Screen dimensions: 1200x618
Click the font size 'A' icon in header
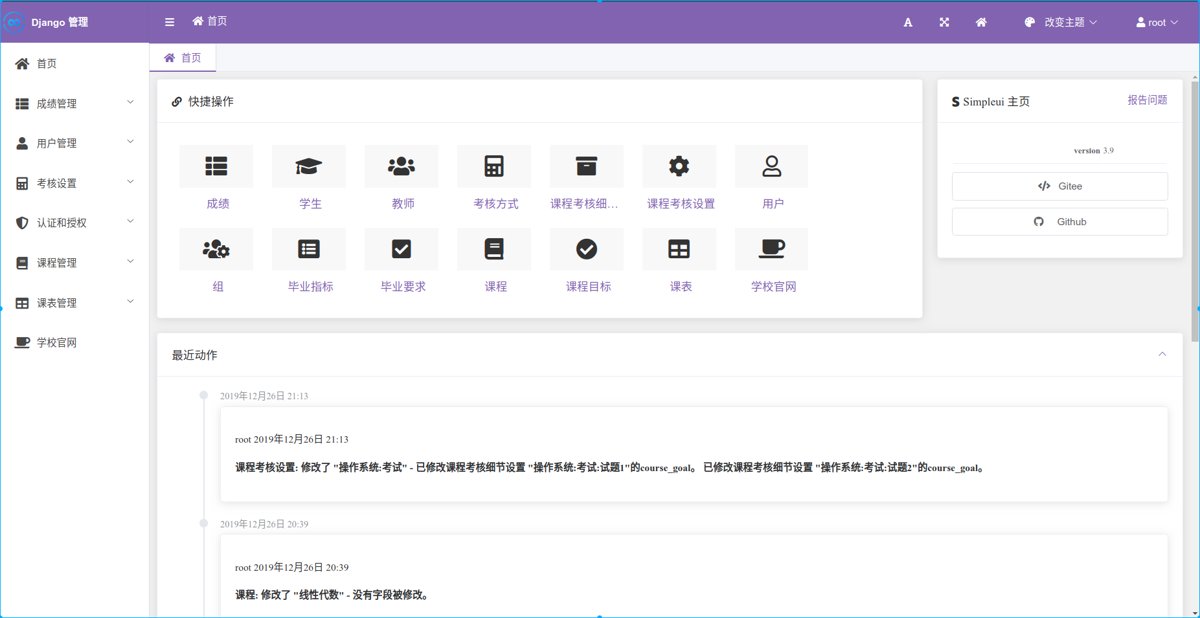[908, 22]
